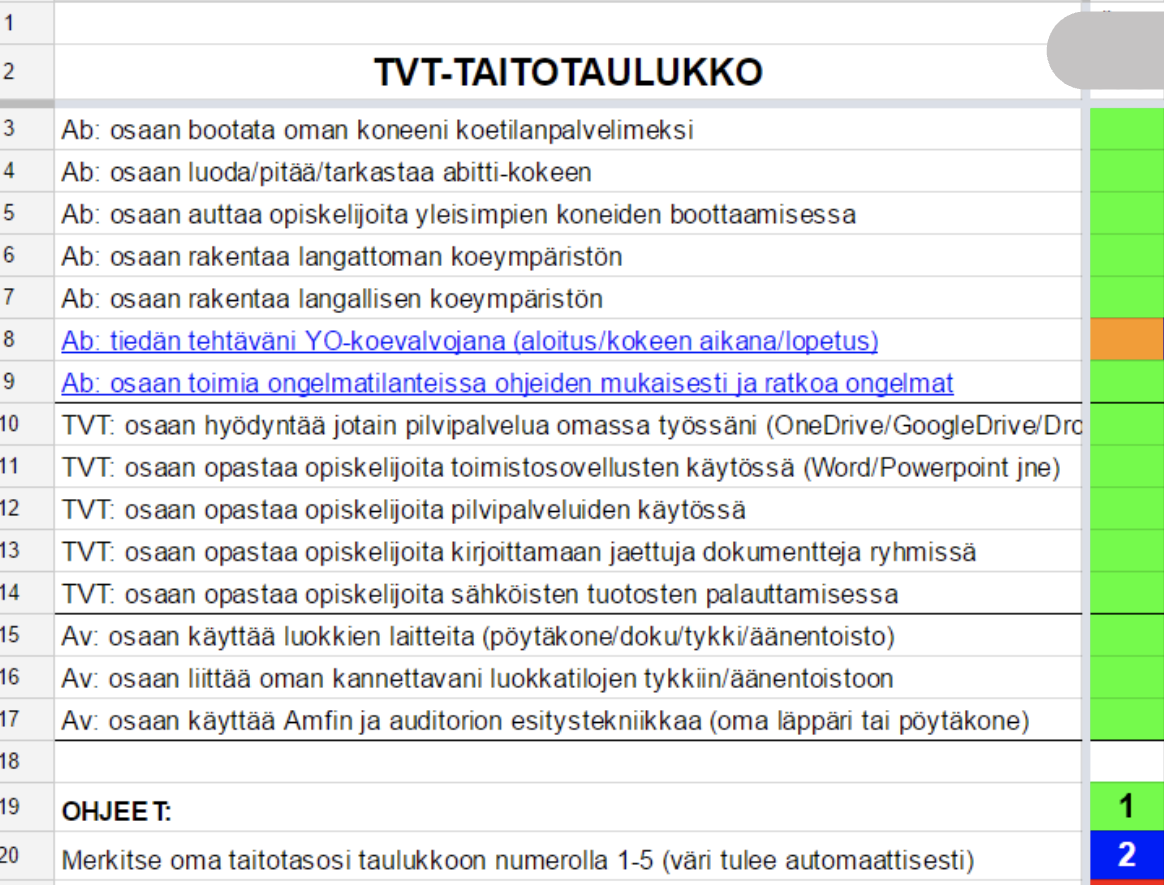Click row header 8

pyautogui.click(x=27, y=341)
